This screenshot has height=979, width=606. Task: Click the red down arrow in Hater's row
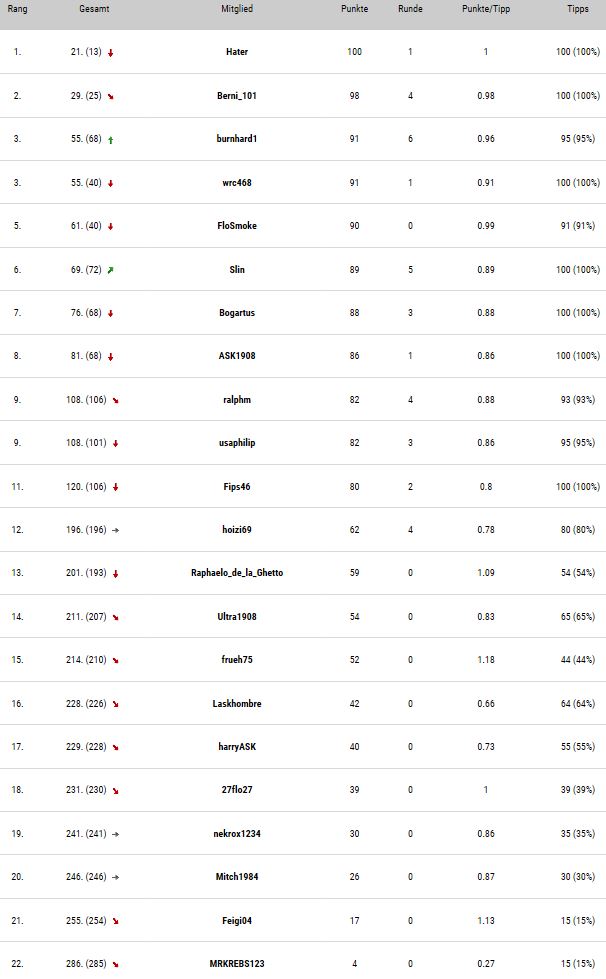click(110, 53)
